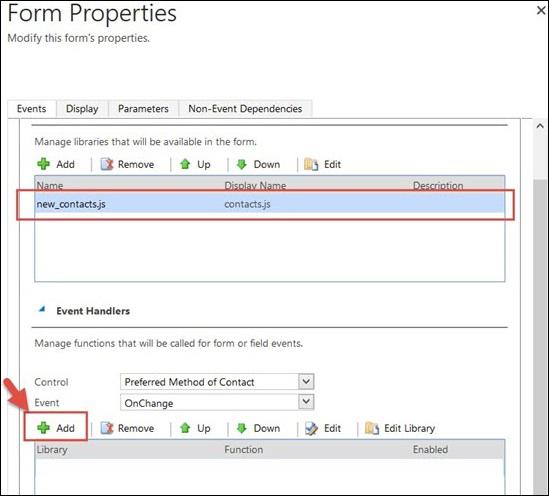The width and height of the screenshot is (549, 496).
Task: Click the green Up arrow in the libraries toolbar
Action: coord(185,164)
